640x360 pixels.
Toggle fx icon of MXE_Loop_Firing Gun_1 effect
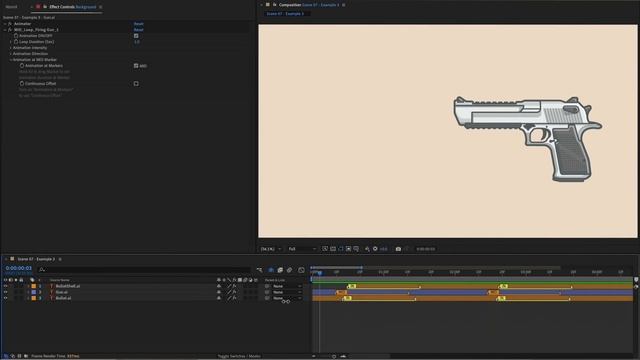[x=10, y=30]
